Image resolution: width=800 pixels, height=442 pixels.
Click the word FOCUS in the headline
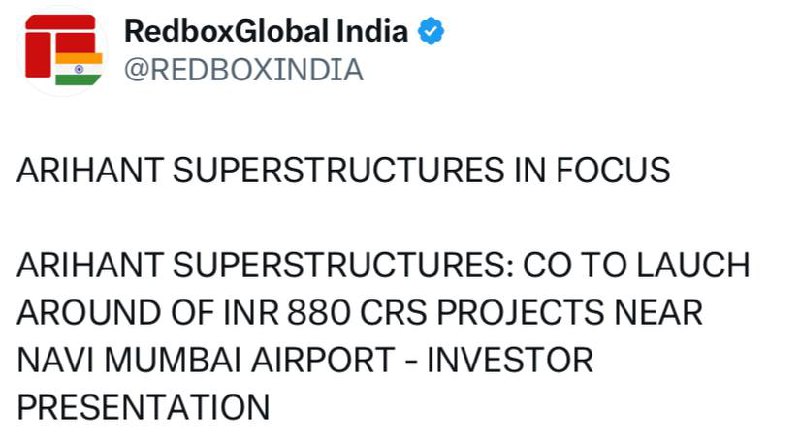[x=613, y=170]
